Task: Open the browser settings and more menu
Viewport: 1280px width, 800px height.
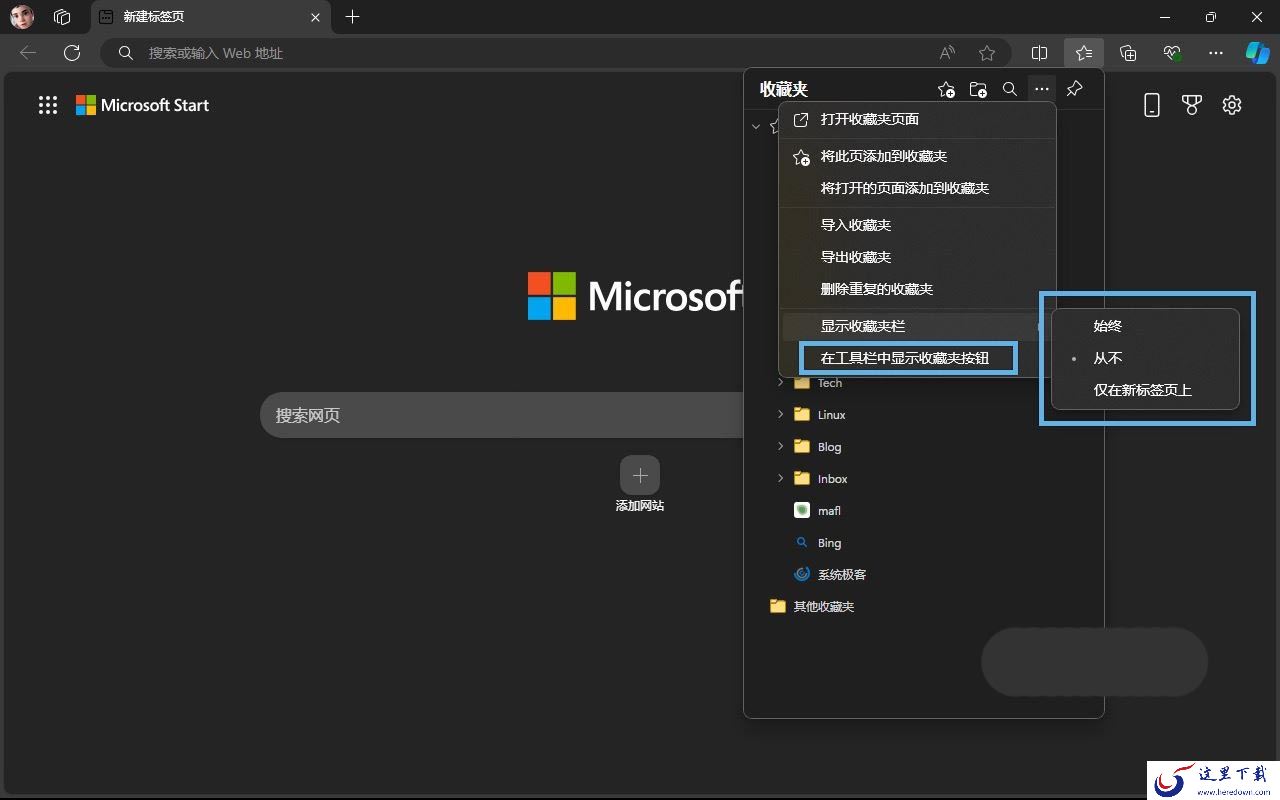Action: click(x=1216, y=53)
